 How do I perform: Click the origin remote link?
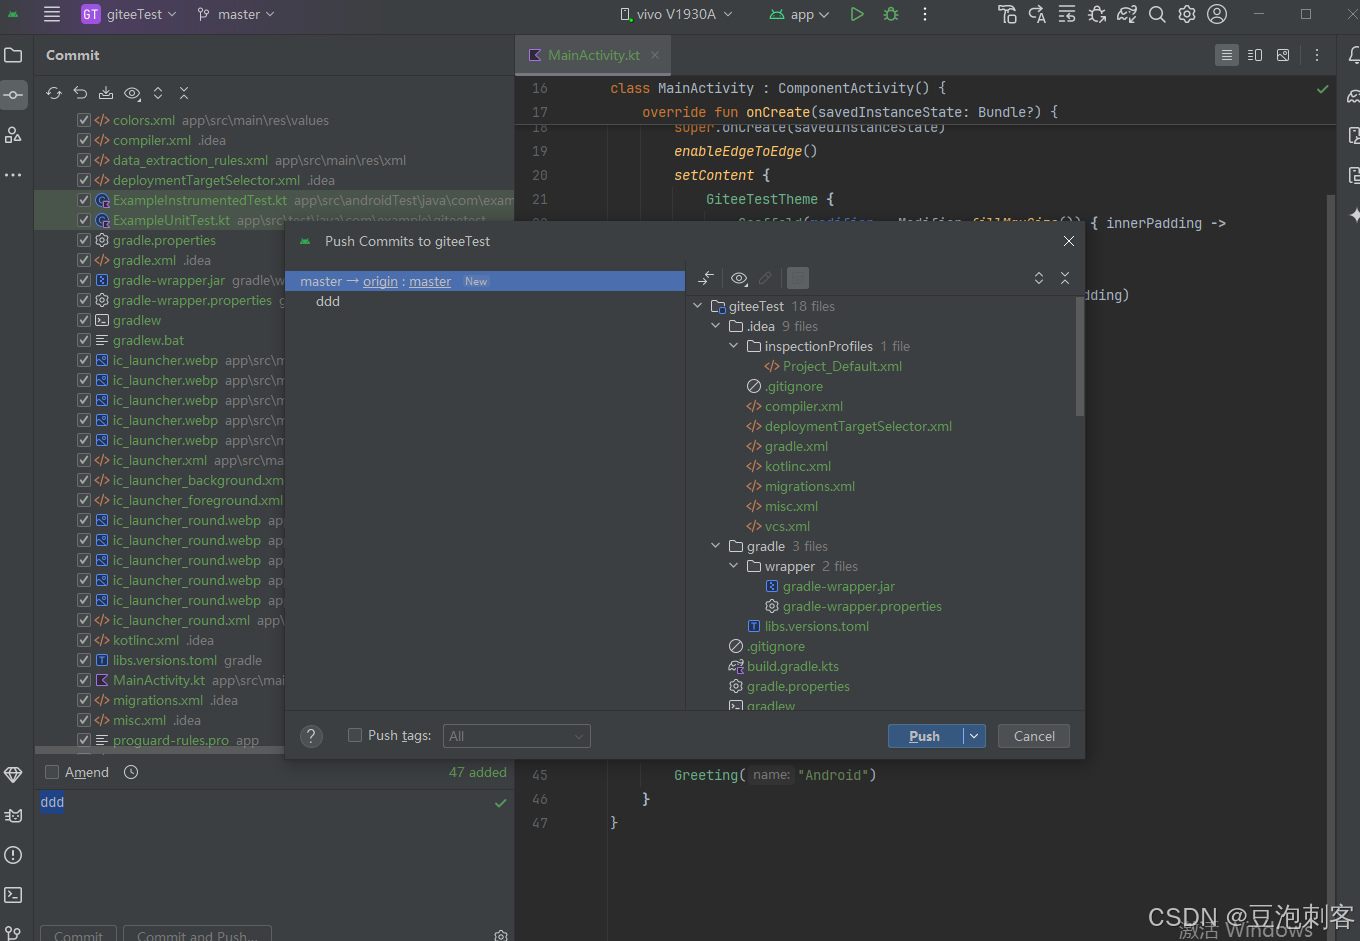pyautogui.click(x=380, y=281)
